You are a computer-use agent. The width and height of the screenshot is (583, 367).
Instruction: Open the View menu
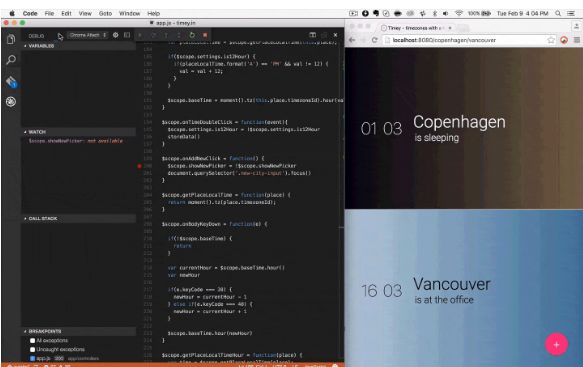click(85, 13)
